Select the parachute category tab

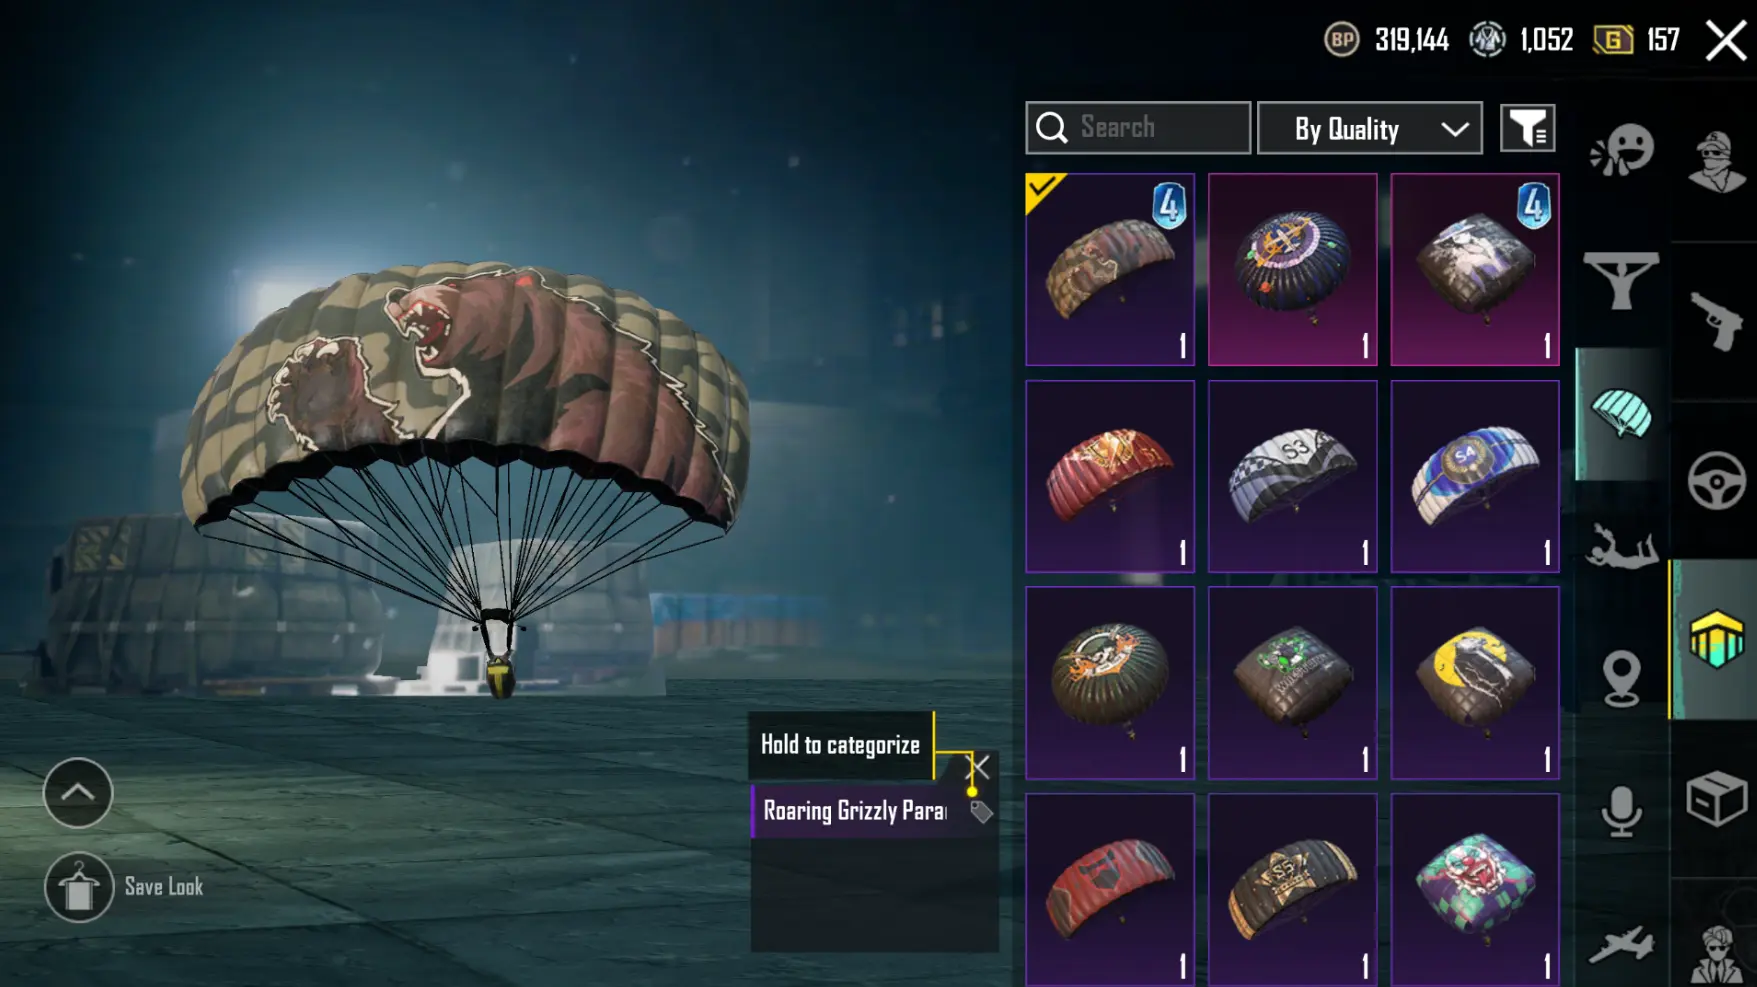1621,414
